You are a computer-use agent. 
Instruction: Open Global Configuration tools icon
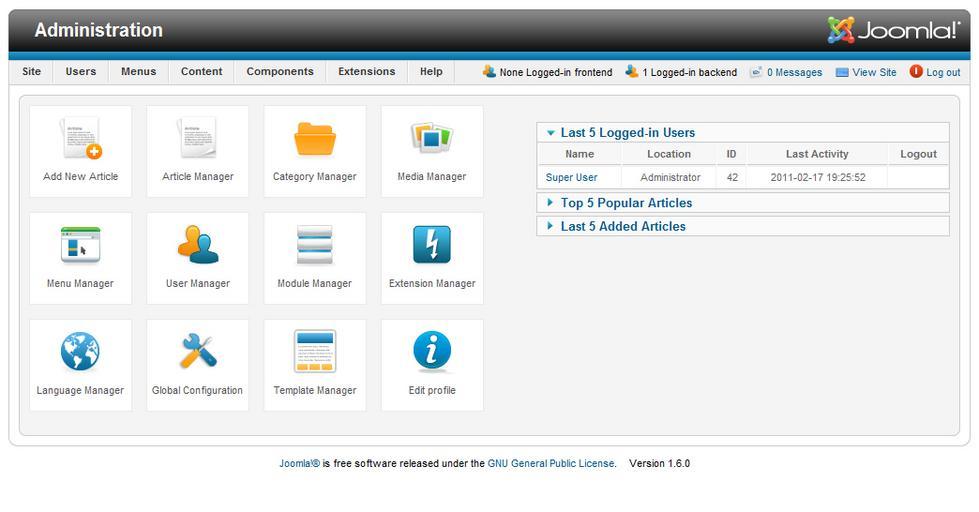[197, 352]
